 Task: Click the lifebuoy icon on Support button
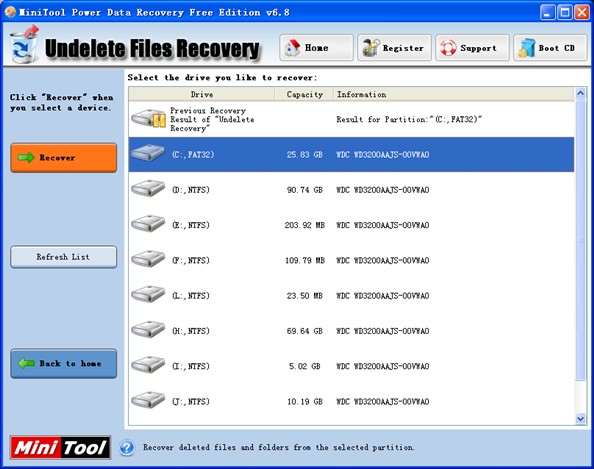point(448,48)
